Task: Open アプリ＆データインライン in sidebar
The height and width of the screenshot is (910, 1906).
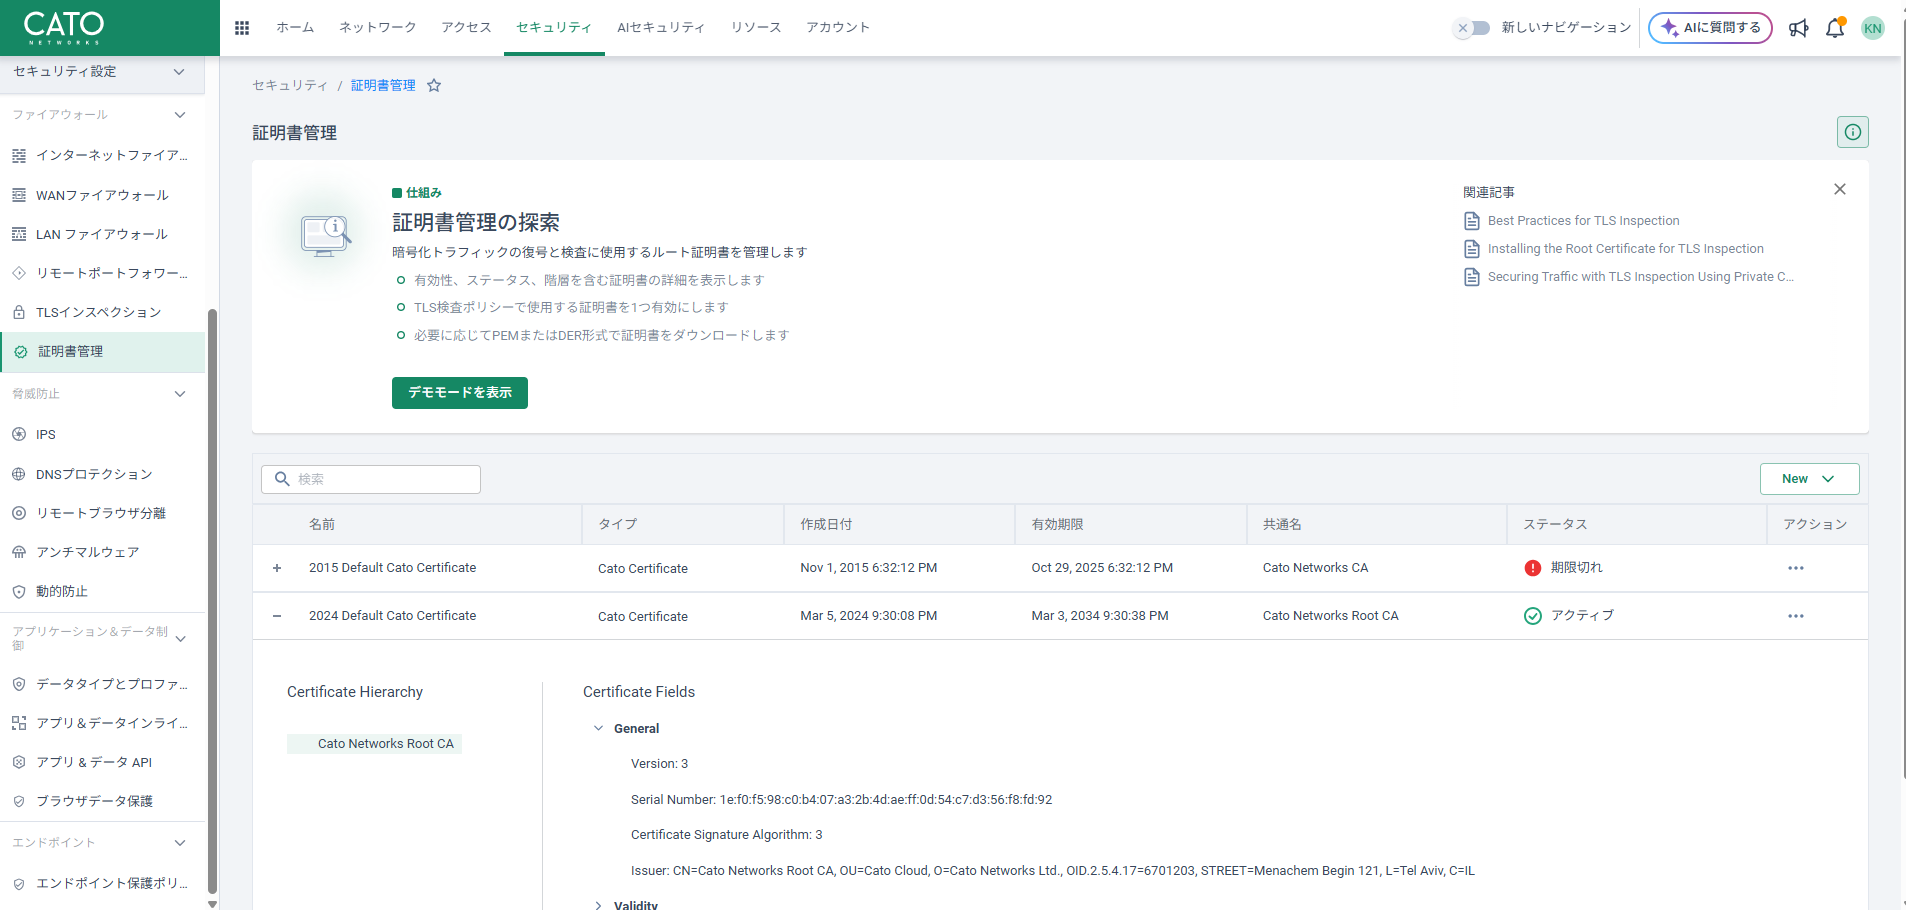Action: pyautogui.click(x=102, y=723)
